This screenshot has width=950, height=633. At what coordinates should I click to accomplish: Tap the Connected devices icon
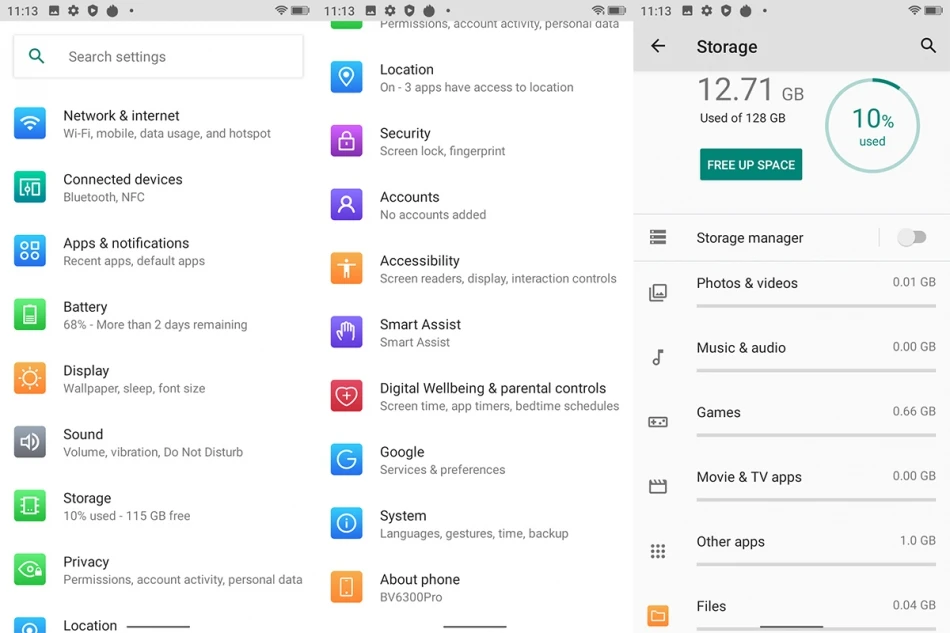(x=30, y=187)
